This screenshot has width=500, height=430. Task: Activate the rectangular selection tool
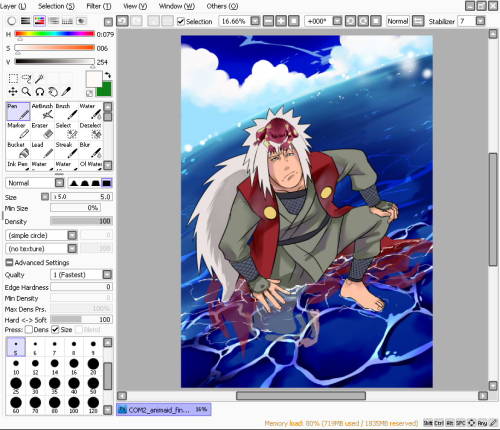(13, 79)
